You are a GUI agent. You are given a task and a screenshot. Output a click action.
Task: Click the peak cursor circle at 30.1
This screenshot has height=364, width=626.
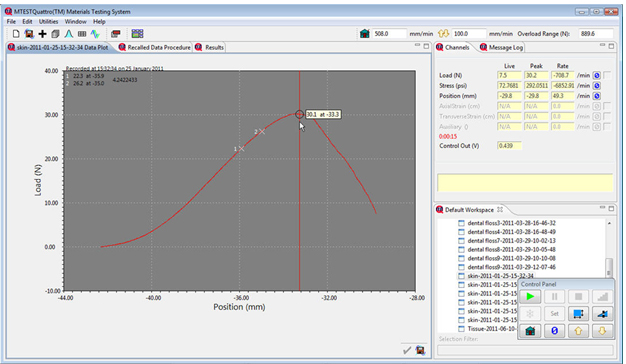click(x=299, y=115)
